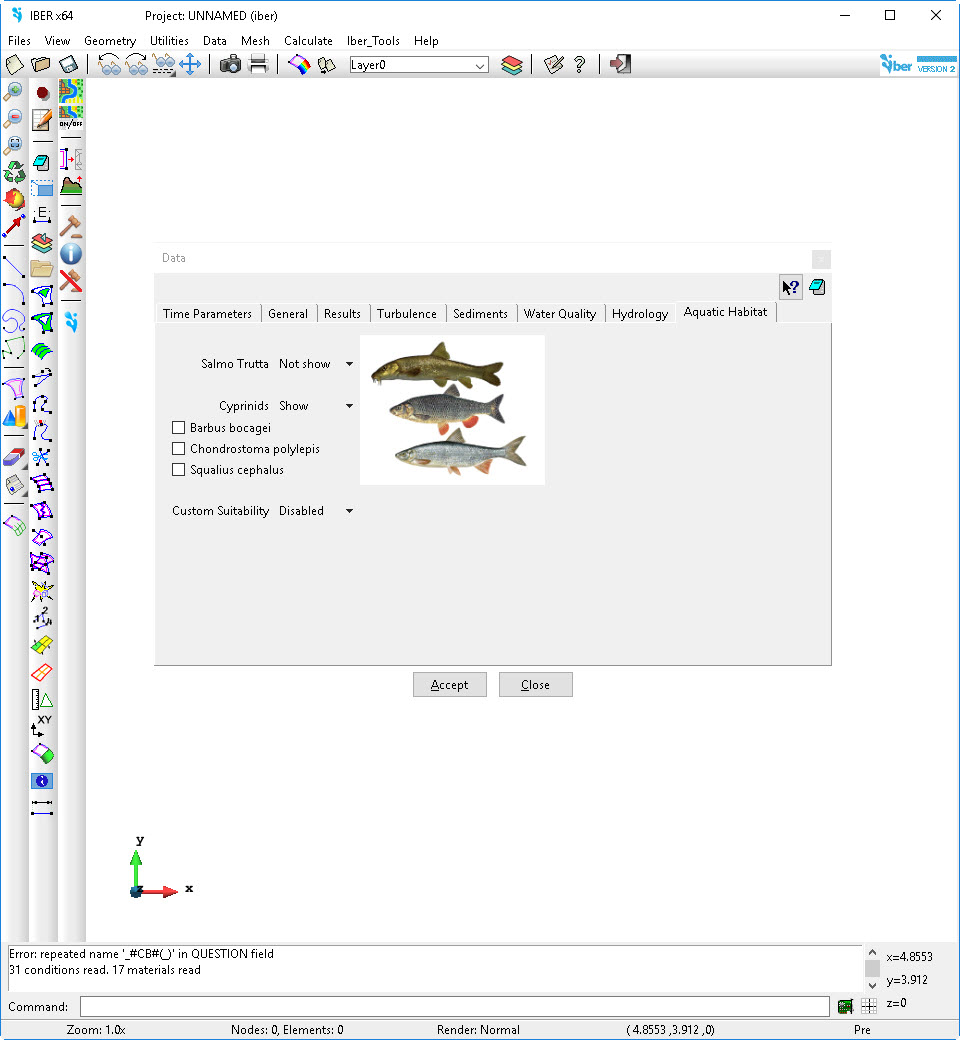The height and width of the screenshot is (1040, 960).
Task: Click the camera snapshot icon in toolbar
Action: click(230, 65)
